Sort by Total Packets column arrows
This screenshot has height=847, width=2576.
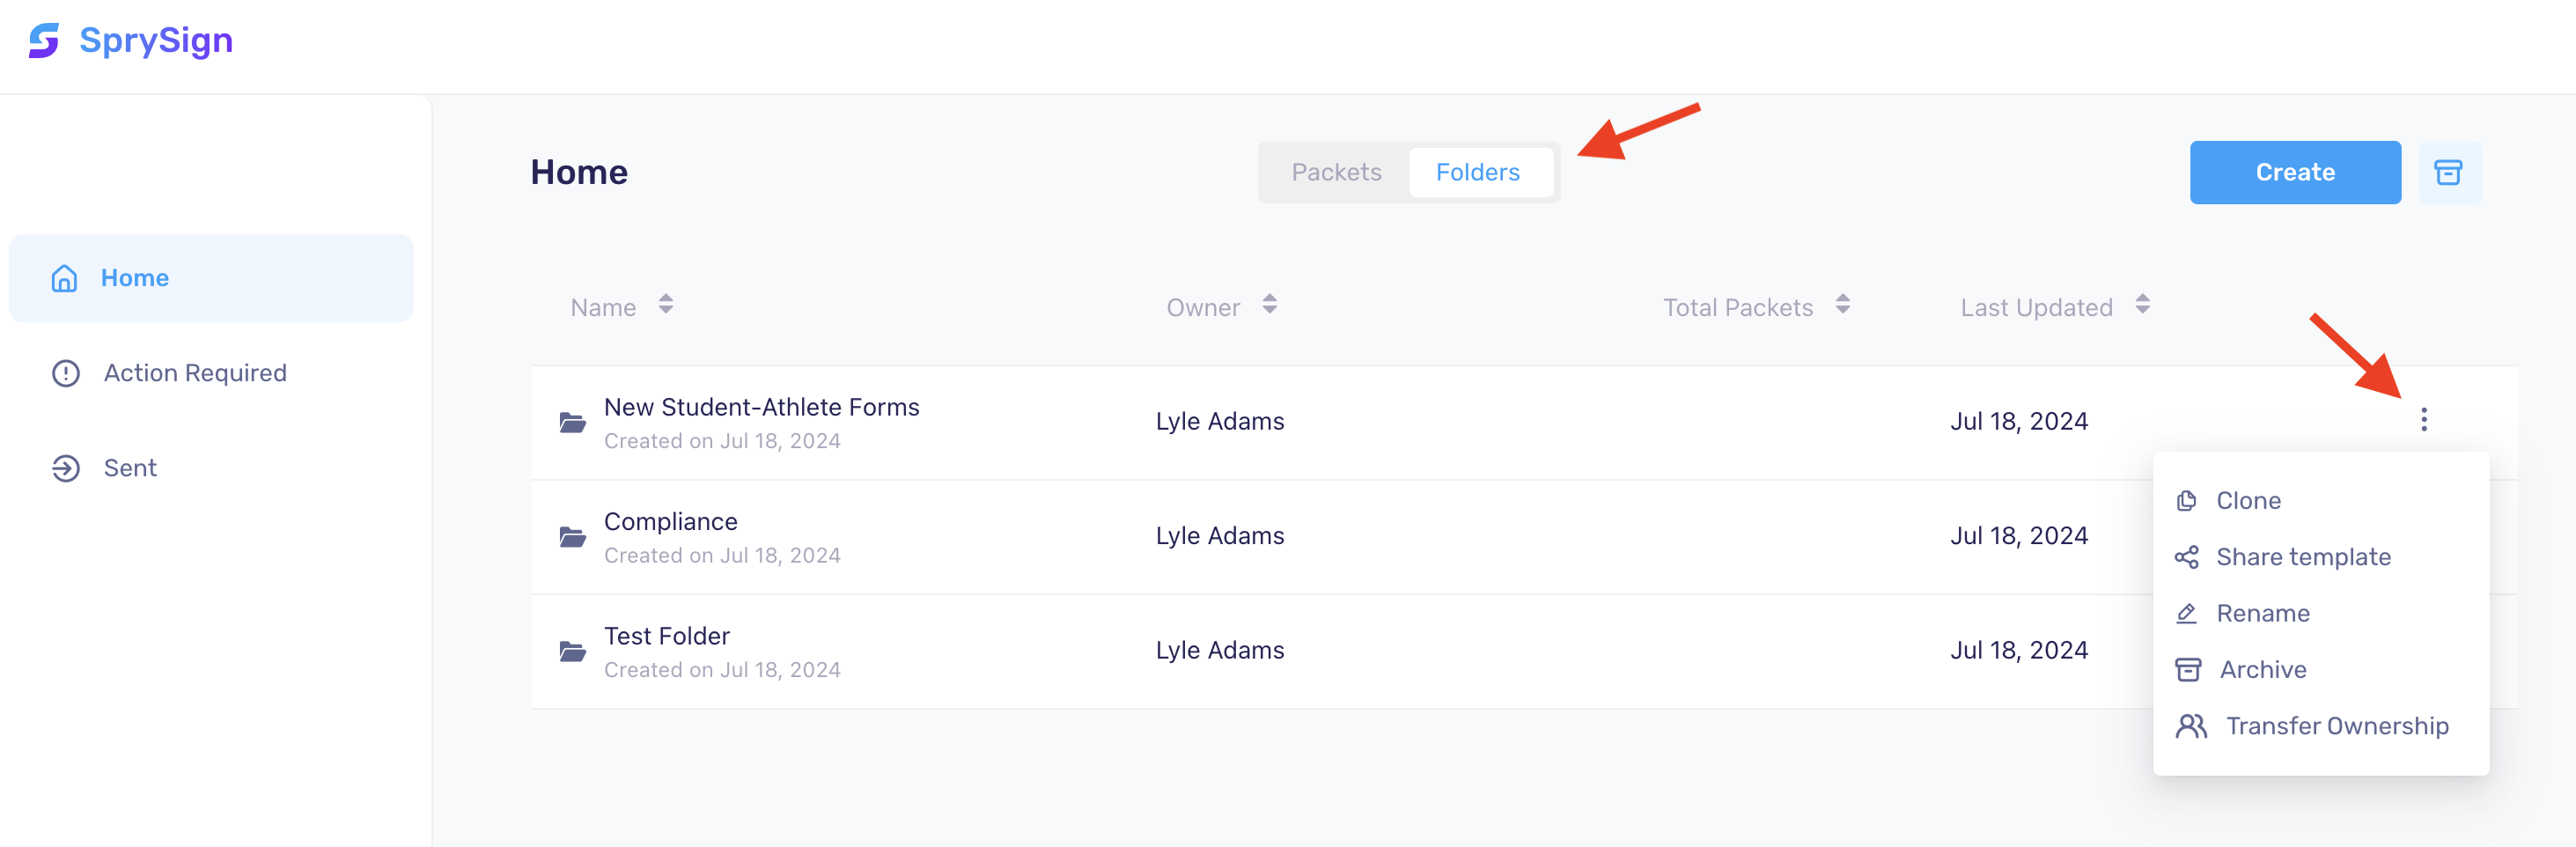(1842, 304)
